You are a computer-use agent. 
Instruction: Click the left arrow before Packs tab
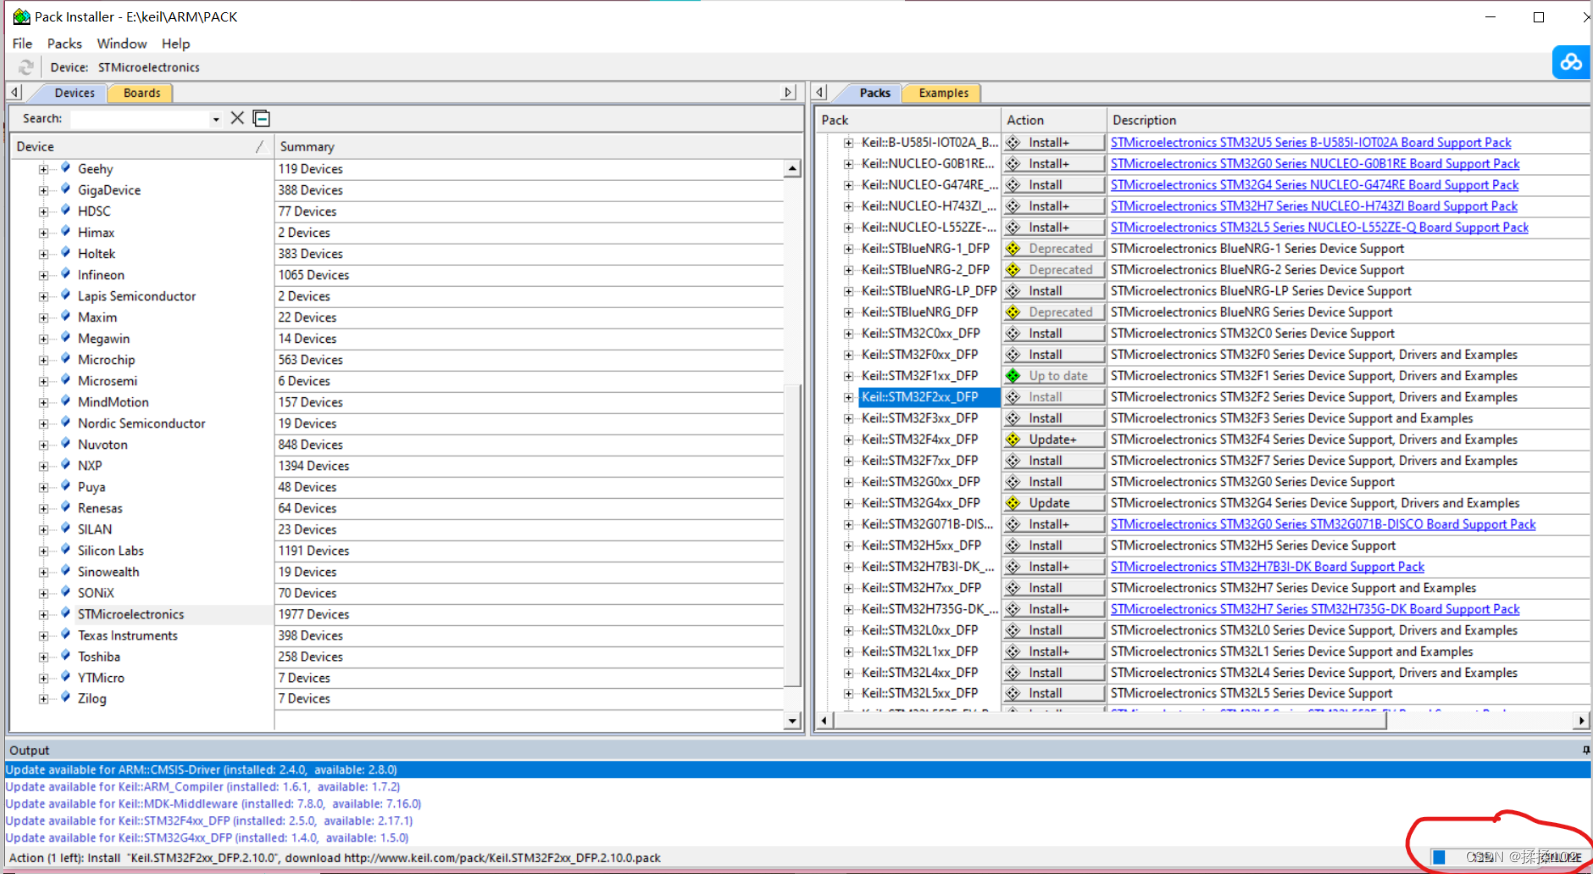coord(820,92)
